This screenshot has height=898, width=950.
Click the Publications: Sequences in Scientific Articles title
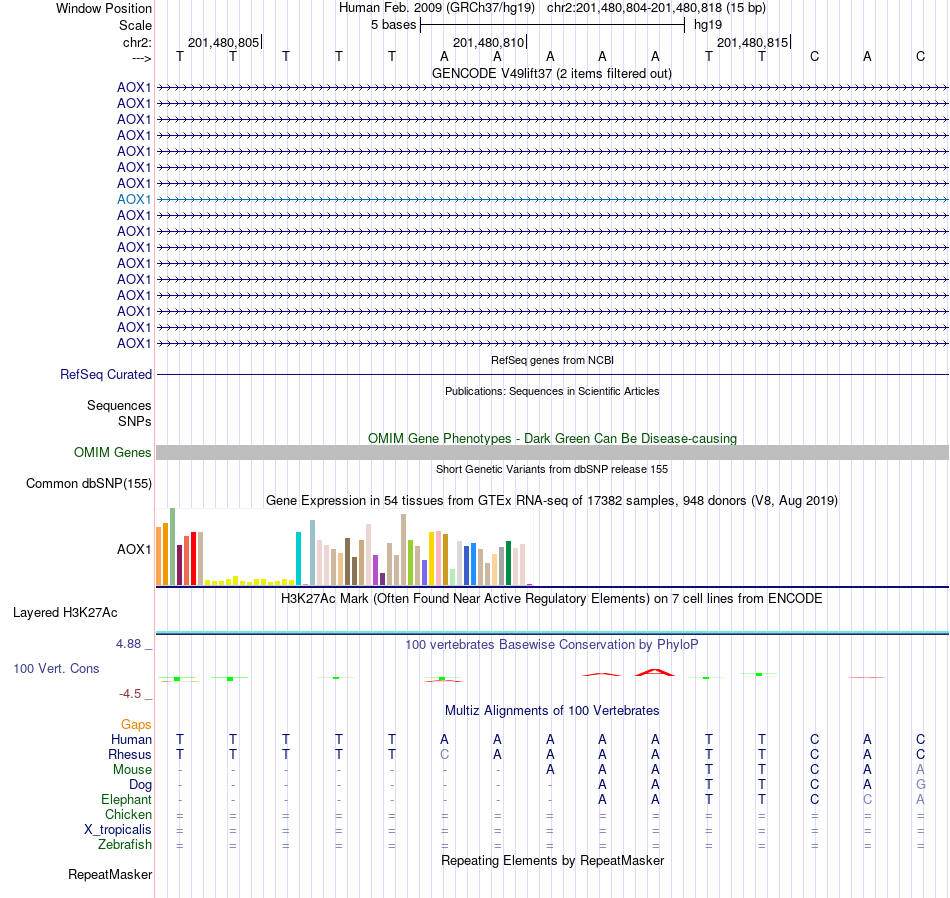pyautogui.click(x=552, y=391)
